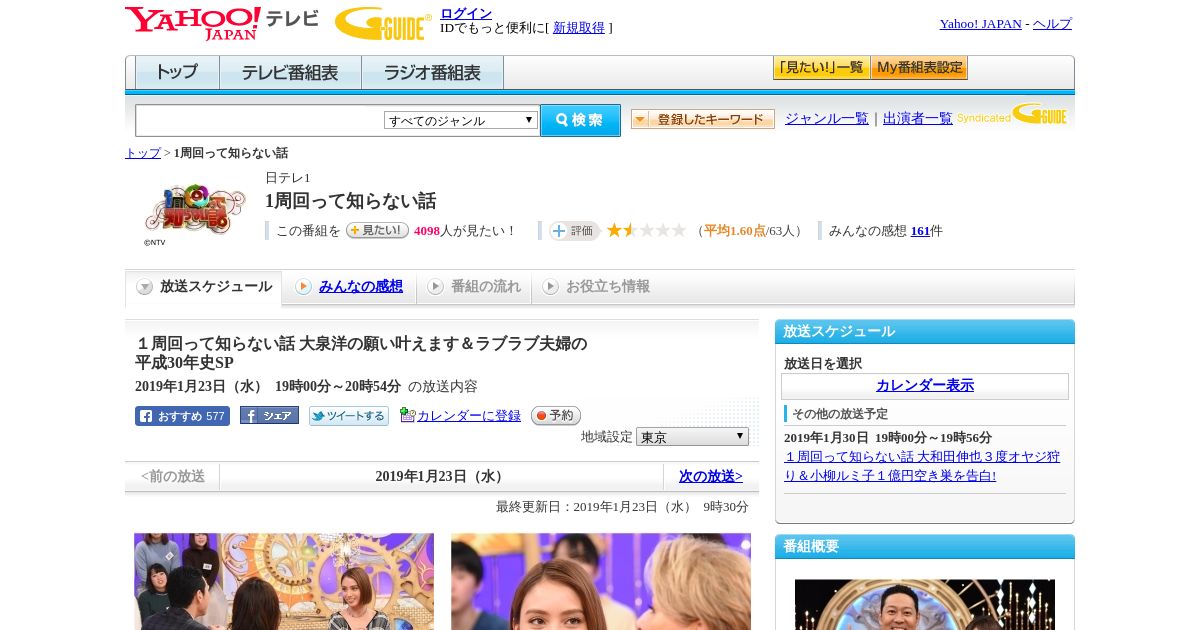The width and height of the screenshot is (1200, 630).
Task: Click the G-GUIDE logo in header
Action: 383,23
